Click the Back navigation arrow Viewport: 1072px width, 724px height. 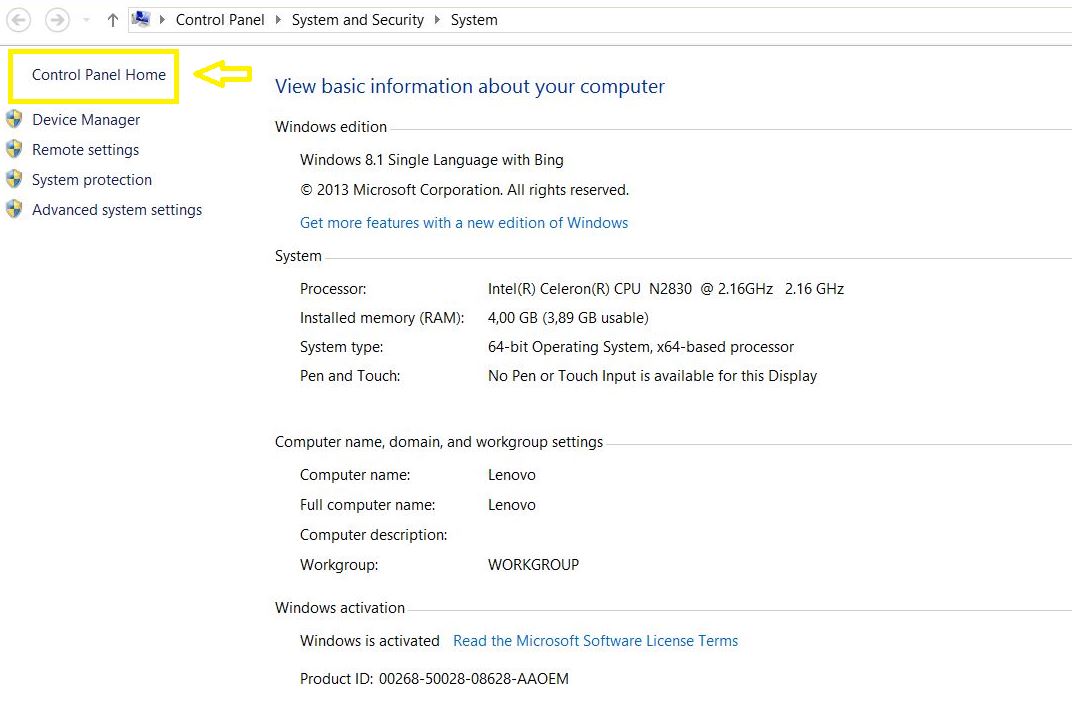click(19, 20)
